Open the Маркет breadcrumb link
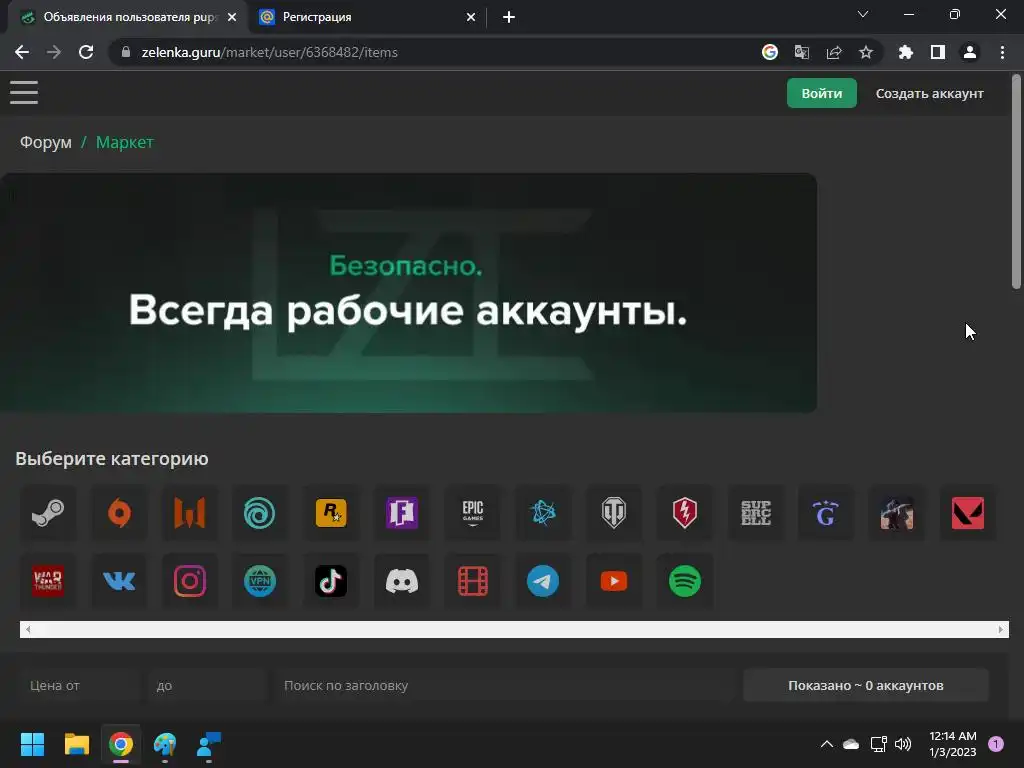The width and height of the screenshot is (1024, 768). pos(125,142)
